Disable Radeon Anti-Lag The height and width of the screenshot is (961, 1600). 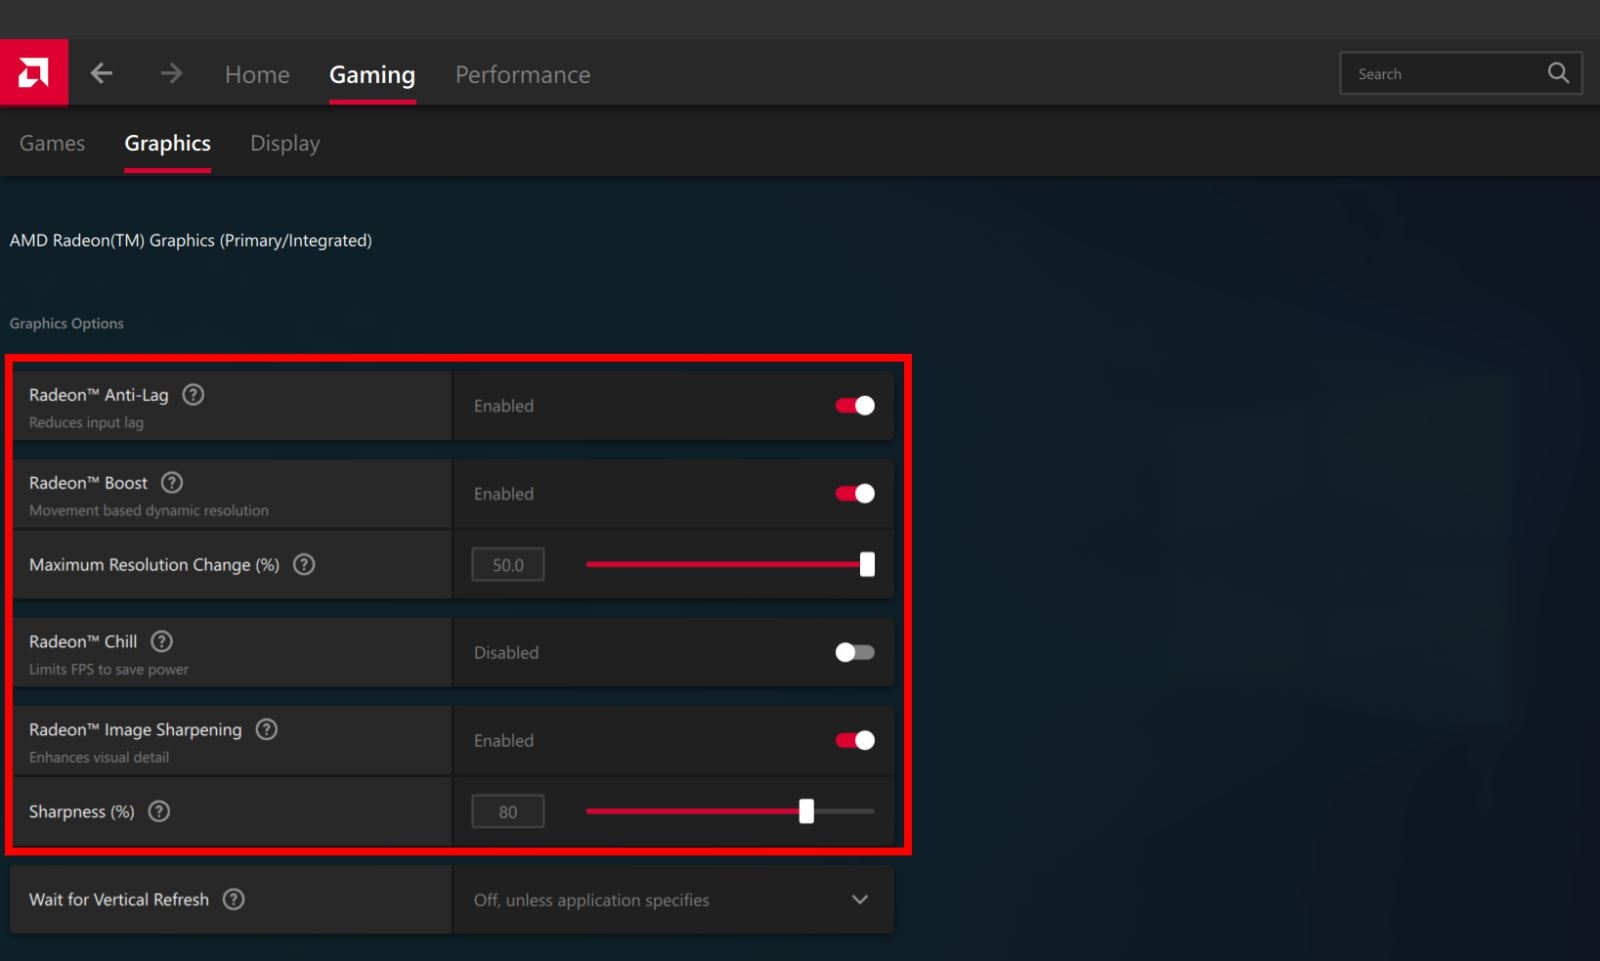(x=854, y=406)
